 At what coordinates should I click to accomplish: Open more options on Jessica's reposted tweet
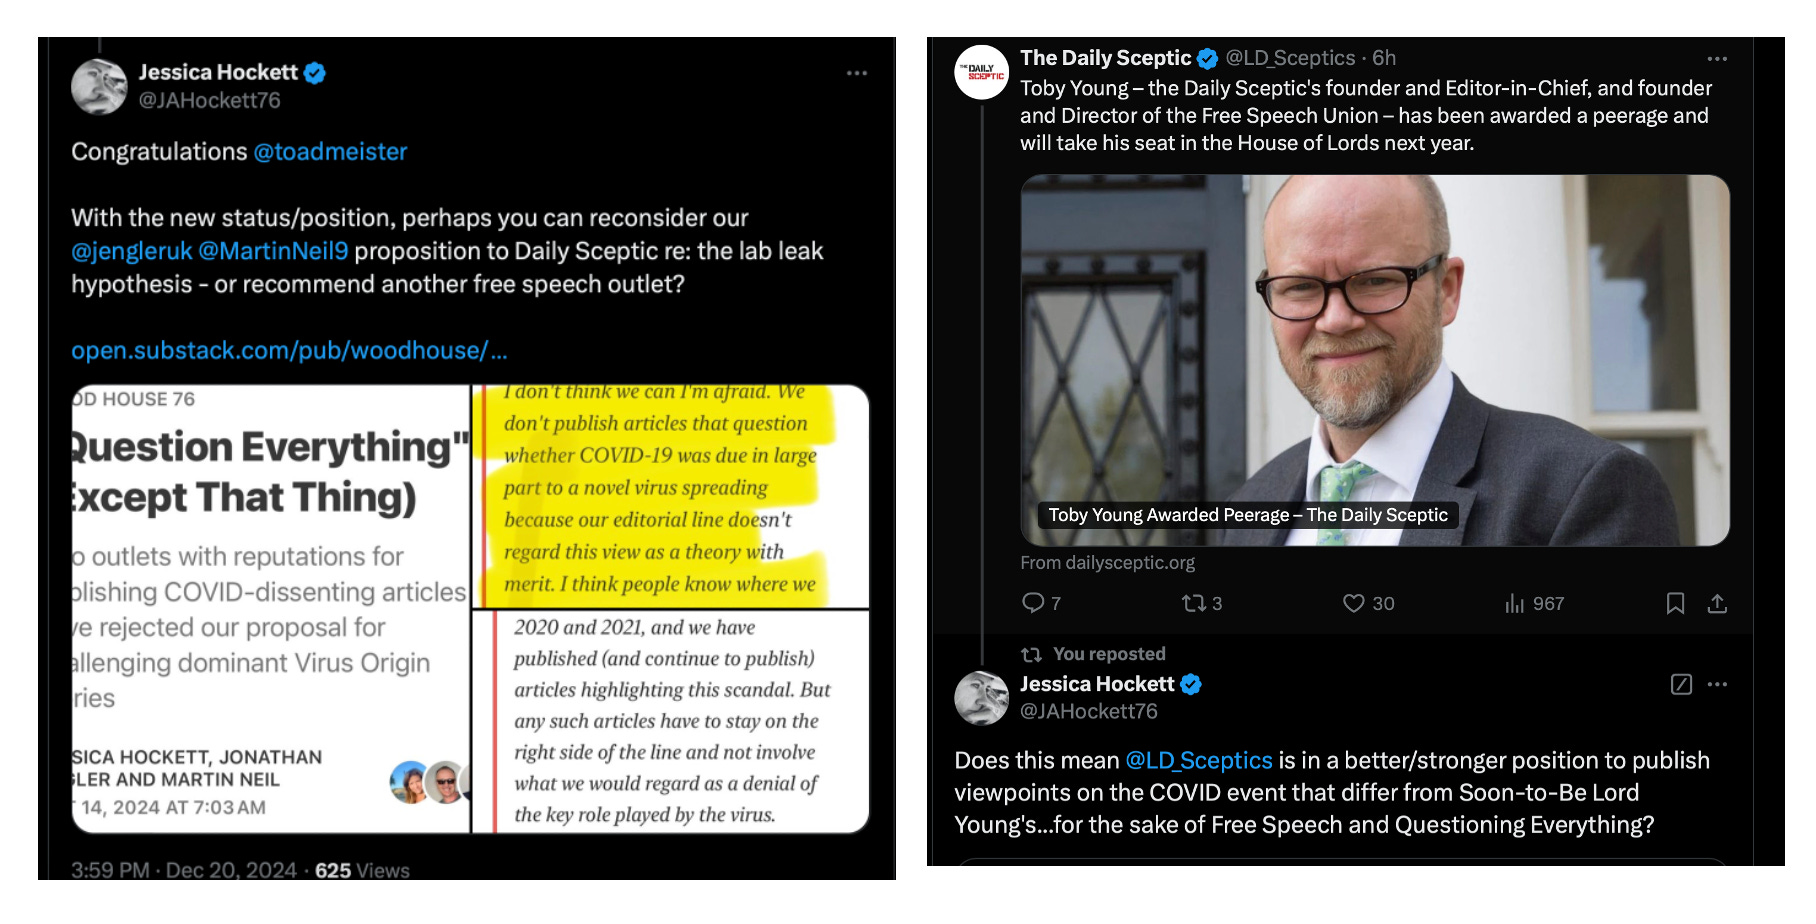tap(1717, 684)
